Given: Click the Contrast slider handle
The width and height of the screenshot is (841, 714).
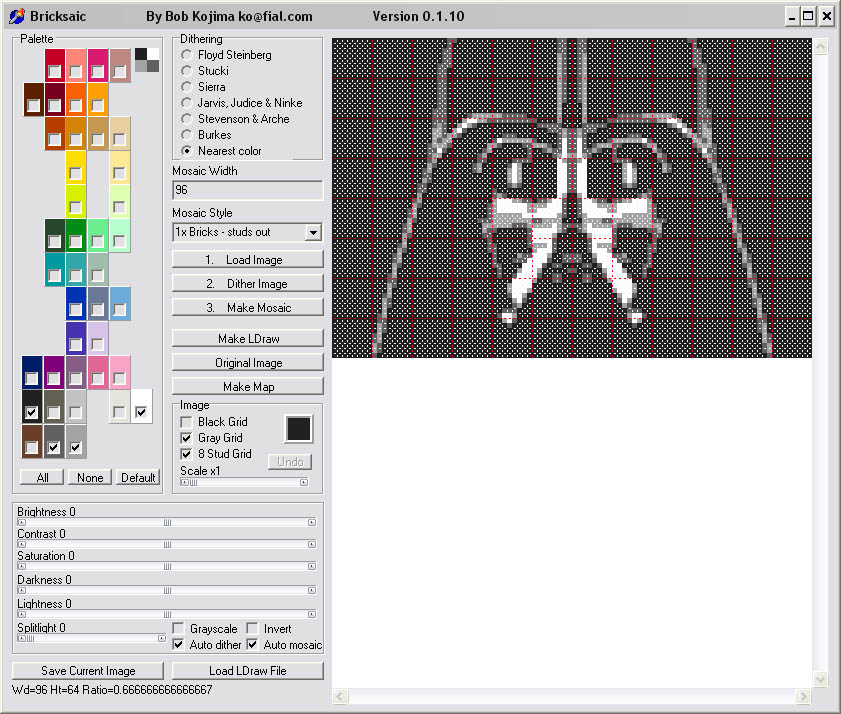Looking at the screenshot, I should 167,544.
